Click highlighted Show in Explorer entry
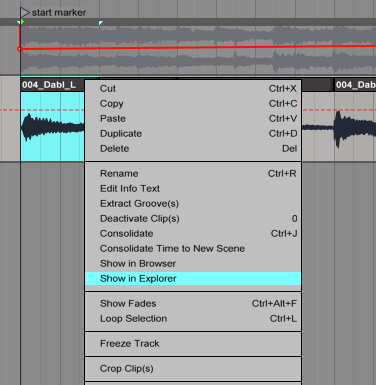Viewport: 376px width, 385px height. pos(193,279)
